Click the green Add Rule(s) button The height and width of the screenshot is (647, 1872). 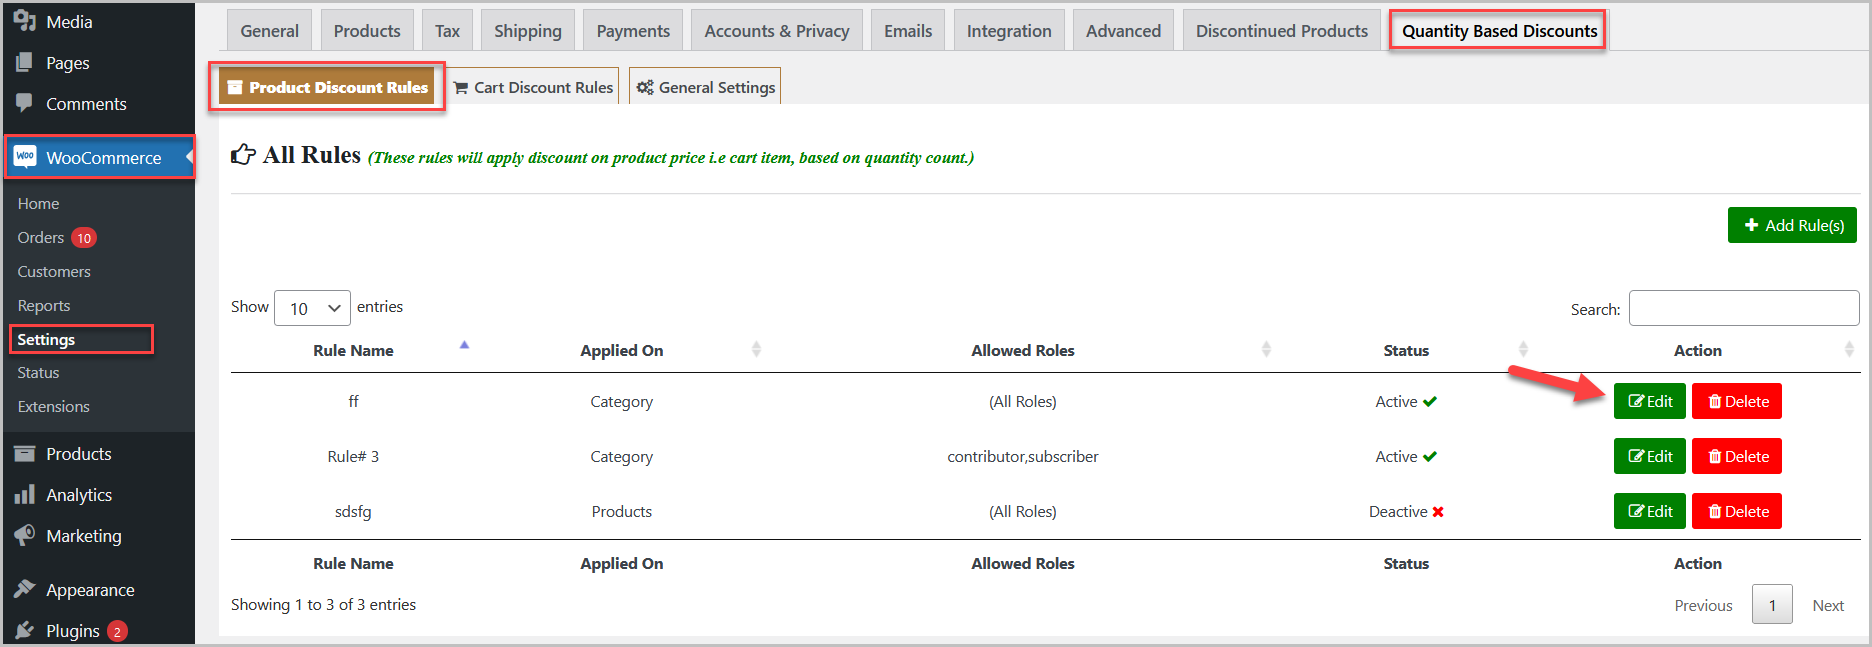point(1792,225)
